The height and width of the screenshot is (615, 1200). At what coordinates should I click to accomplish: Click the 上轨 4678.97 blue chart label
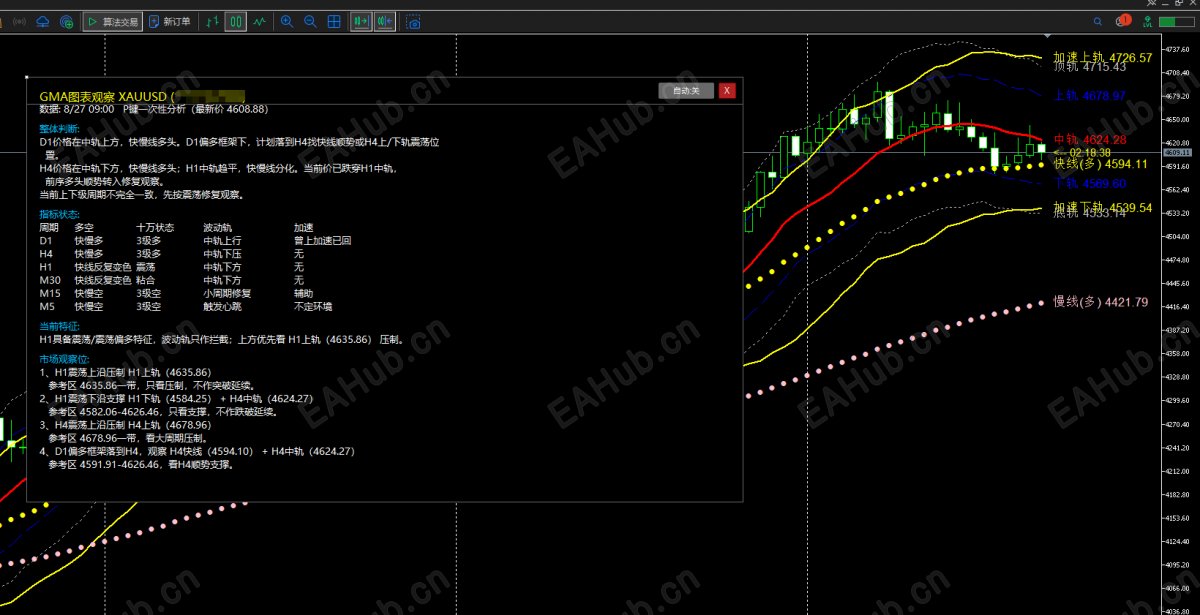click(1091, 96)
